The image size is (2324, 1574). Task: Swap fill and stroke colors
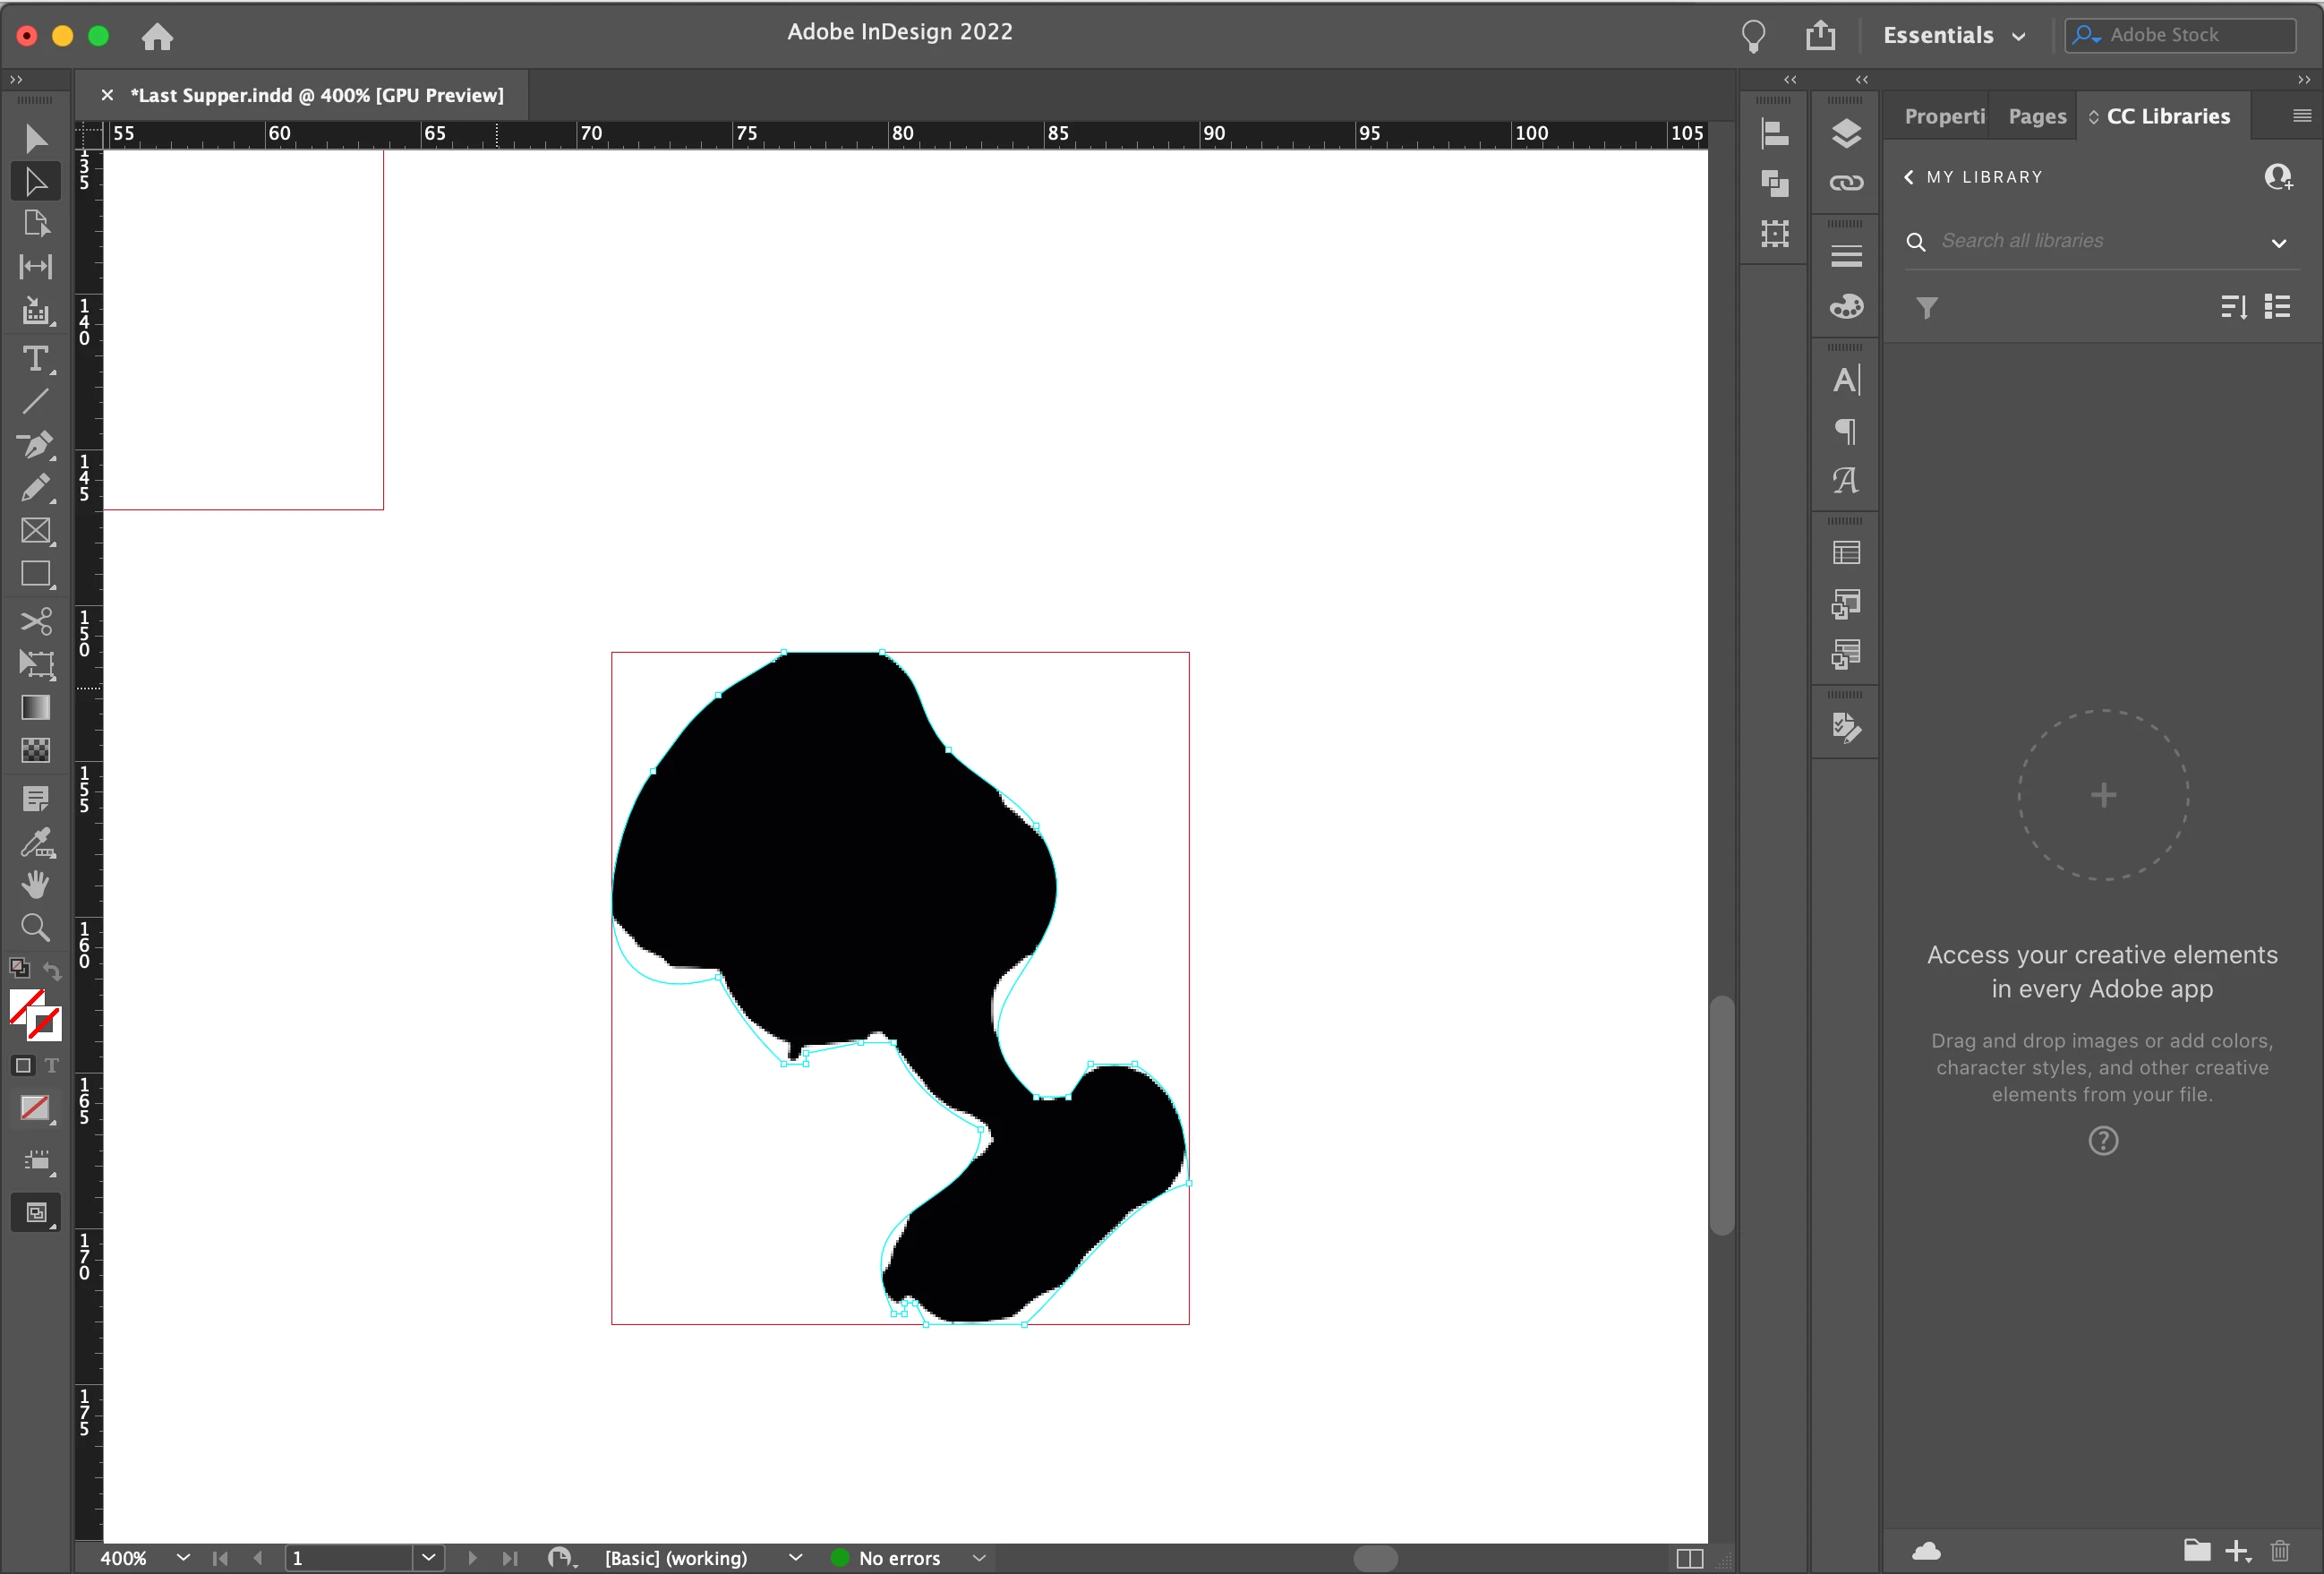click(53, 970)
